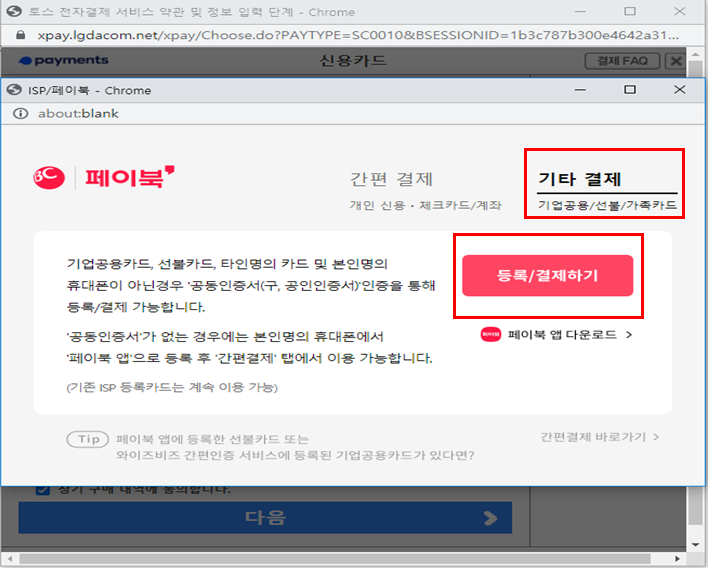The height and width of the screenshot is (570, 709).
Task: Click the padlock icon in xpay window
Action: (20, 35)
